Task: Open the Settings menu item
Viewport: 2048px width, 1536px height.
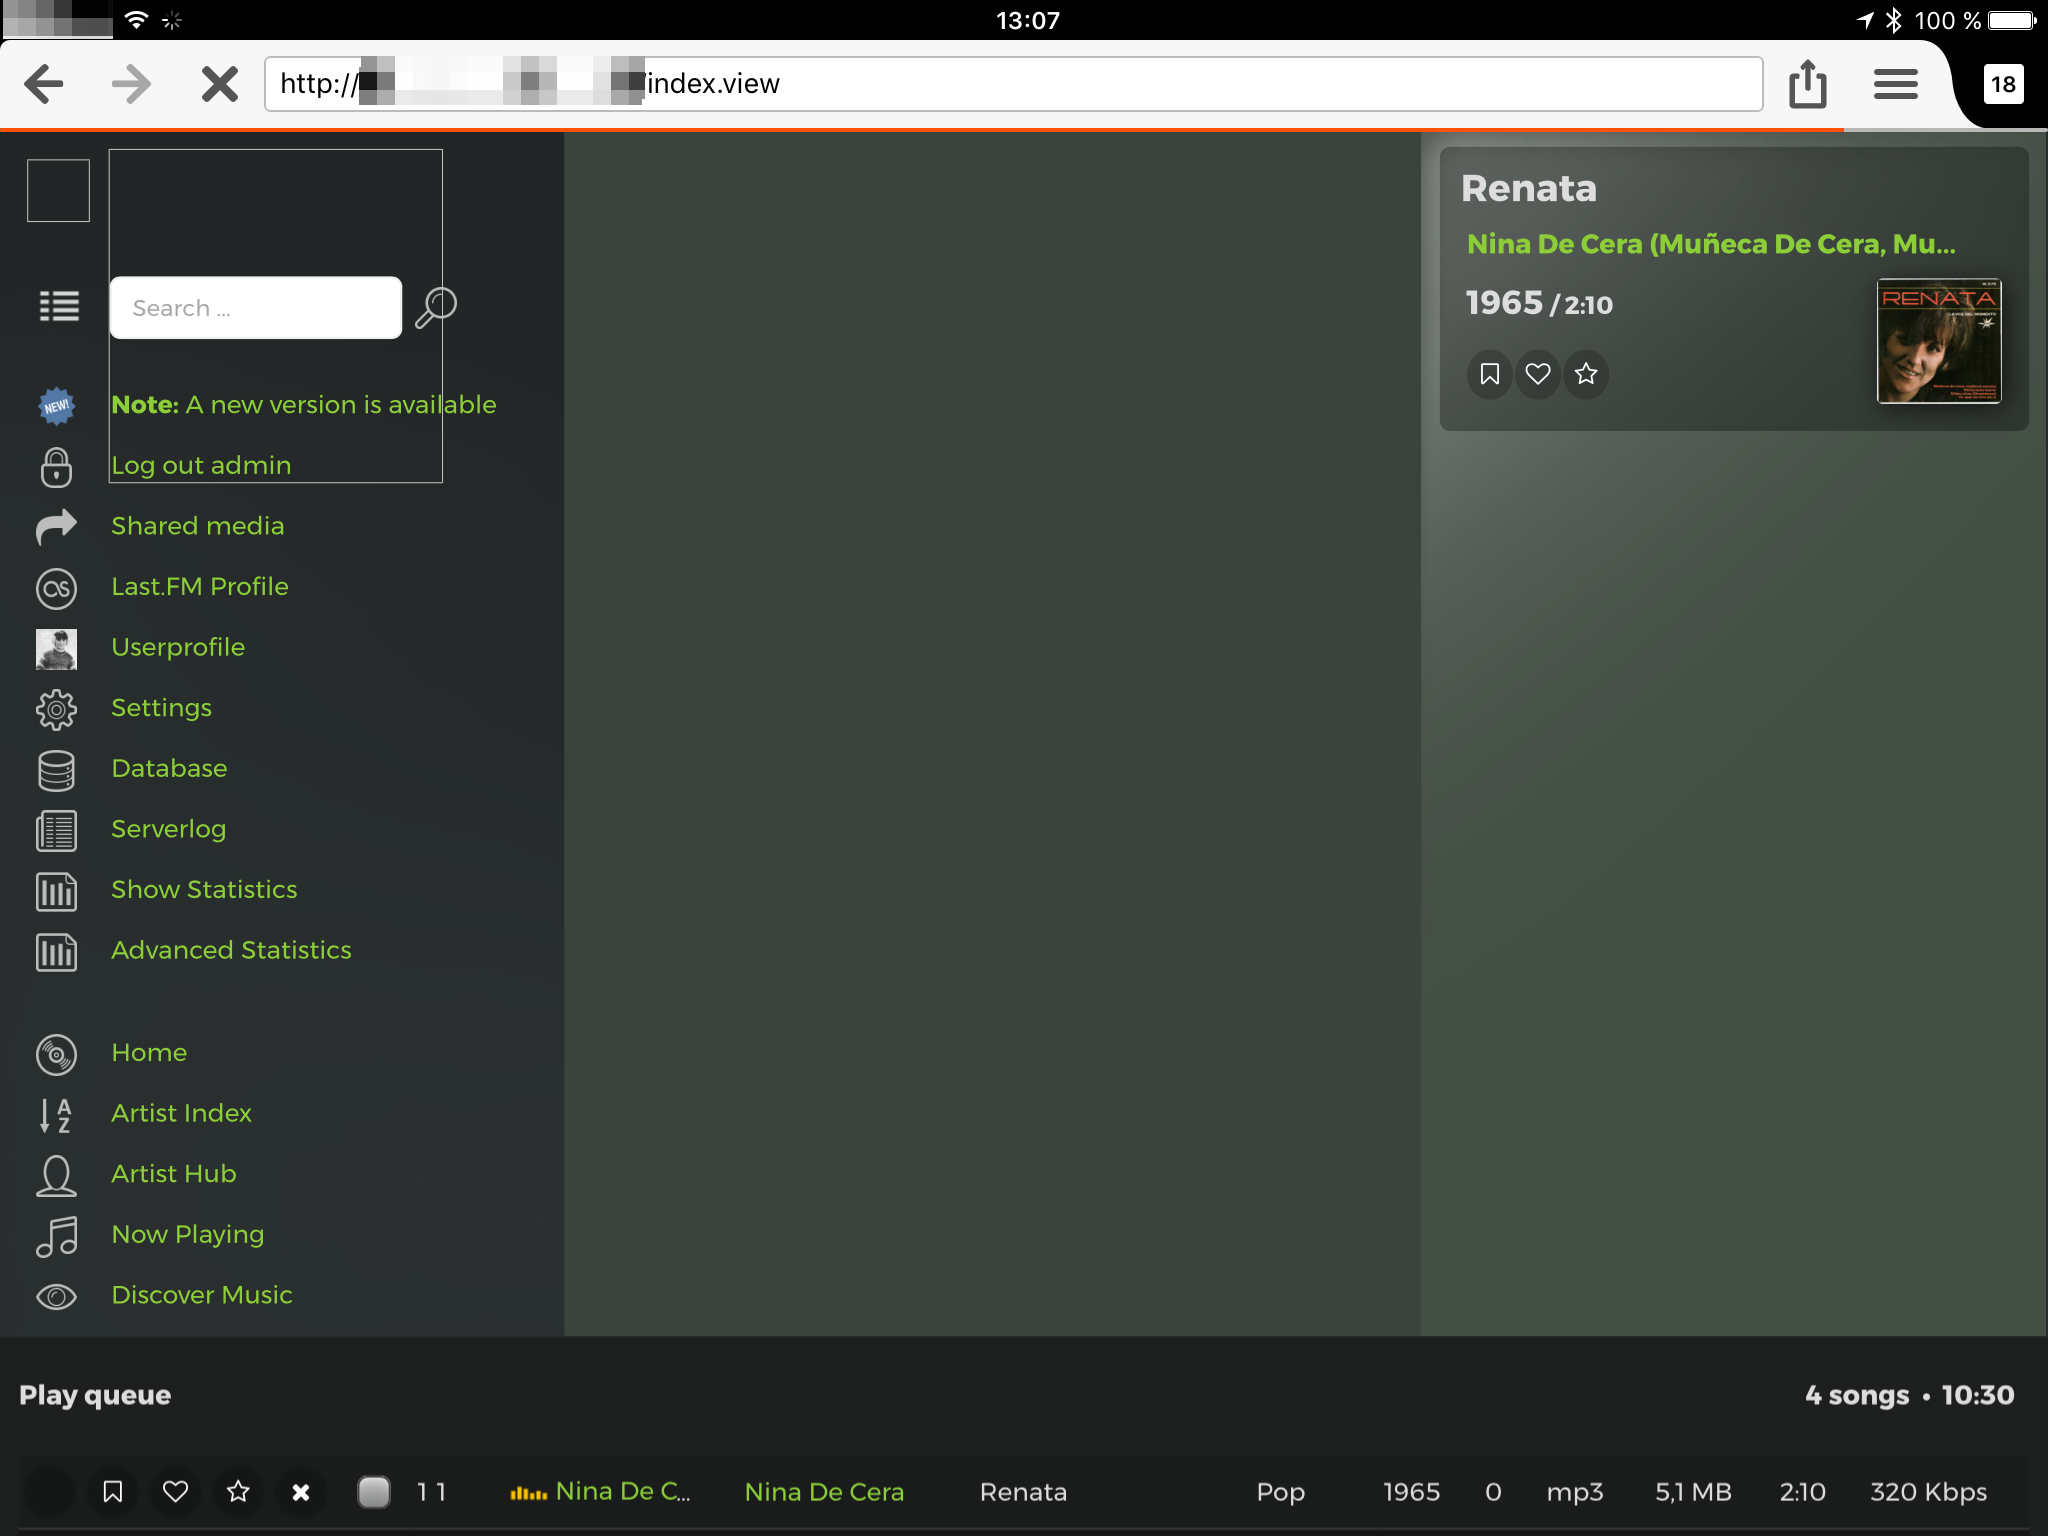Action: click(x=161, y=708)
